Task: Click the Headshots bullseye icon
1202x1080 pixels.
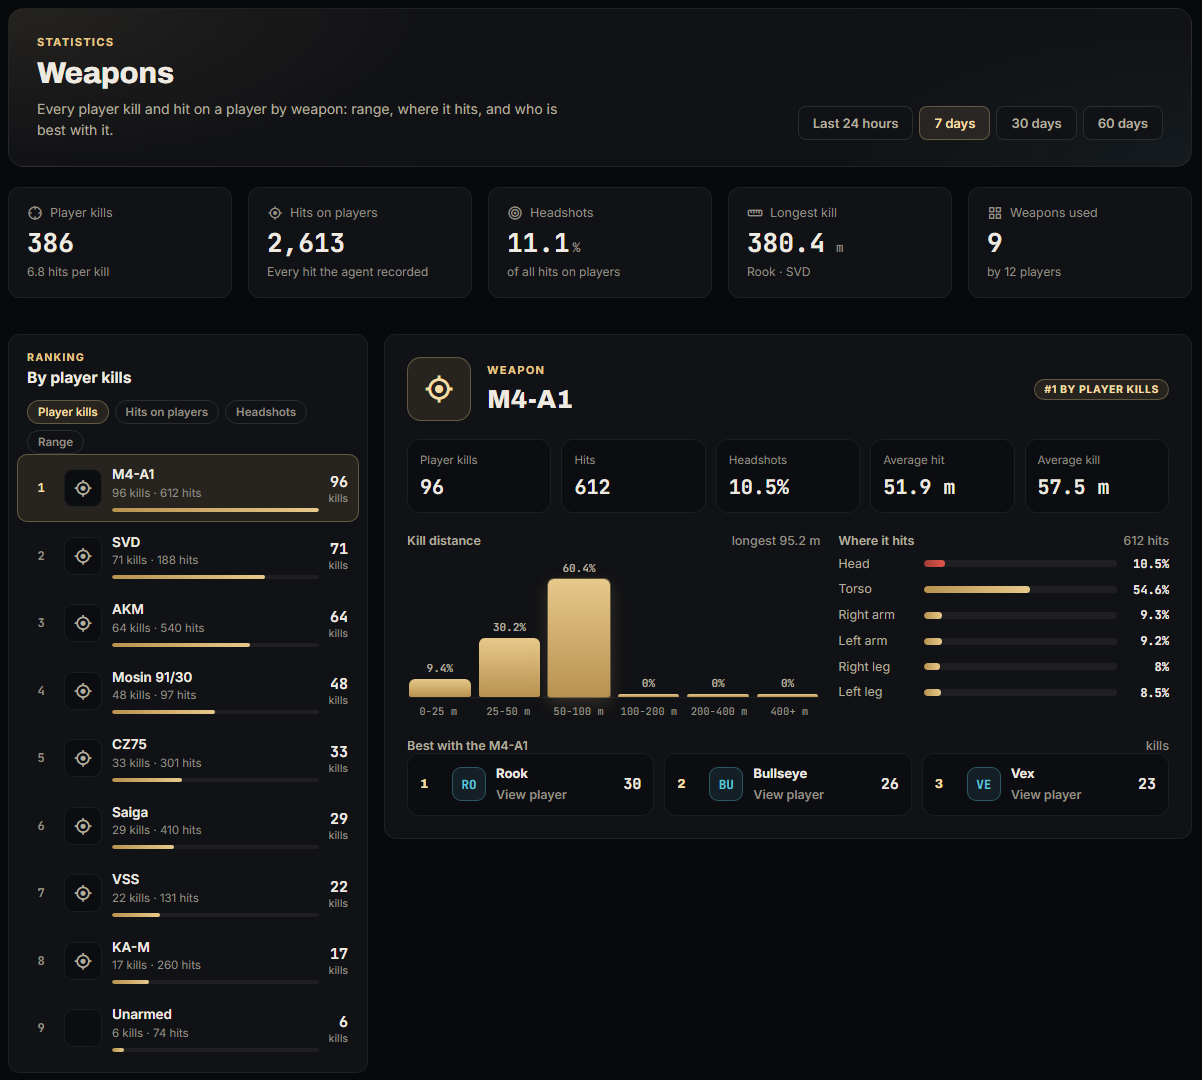Action: 515,213
